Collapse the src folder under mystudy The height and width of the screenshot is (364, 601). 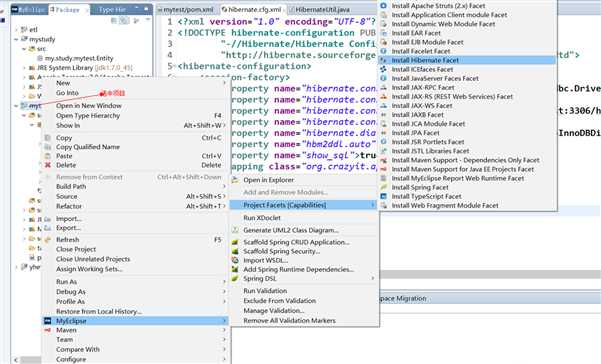click(24, 49)
